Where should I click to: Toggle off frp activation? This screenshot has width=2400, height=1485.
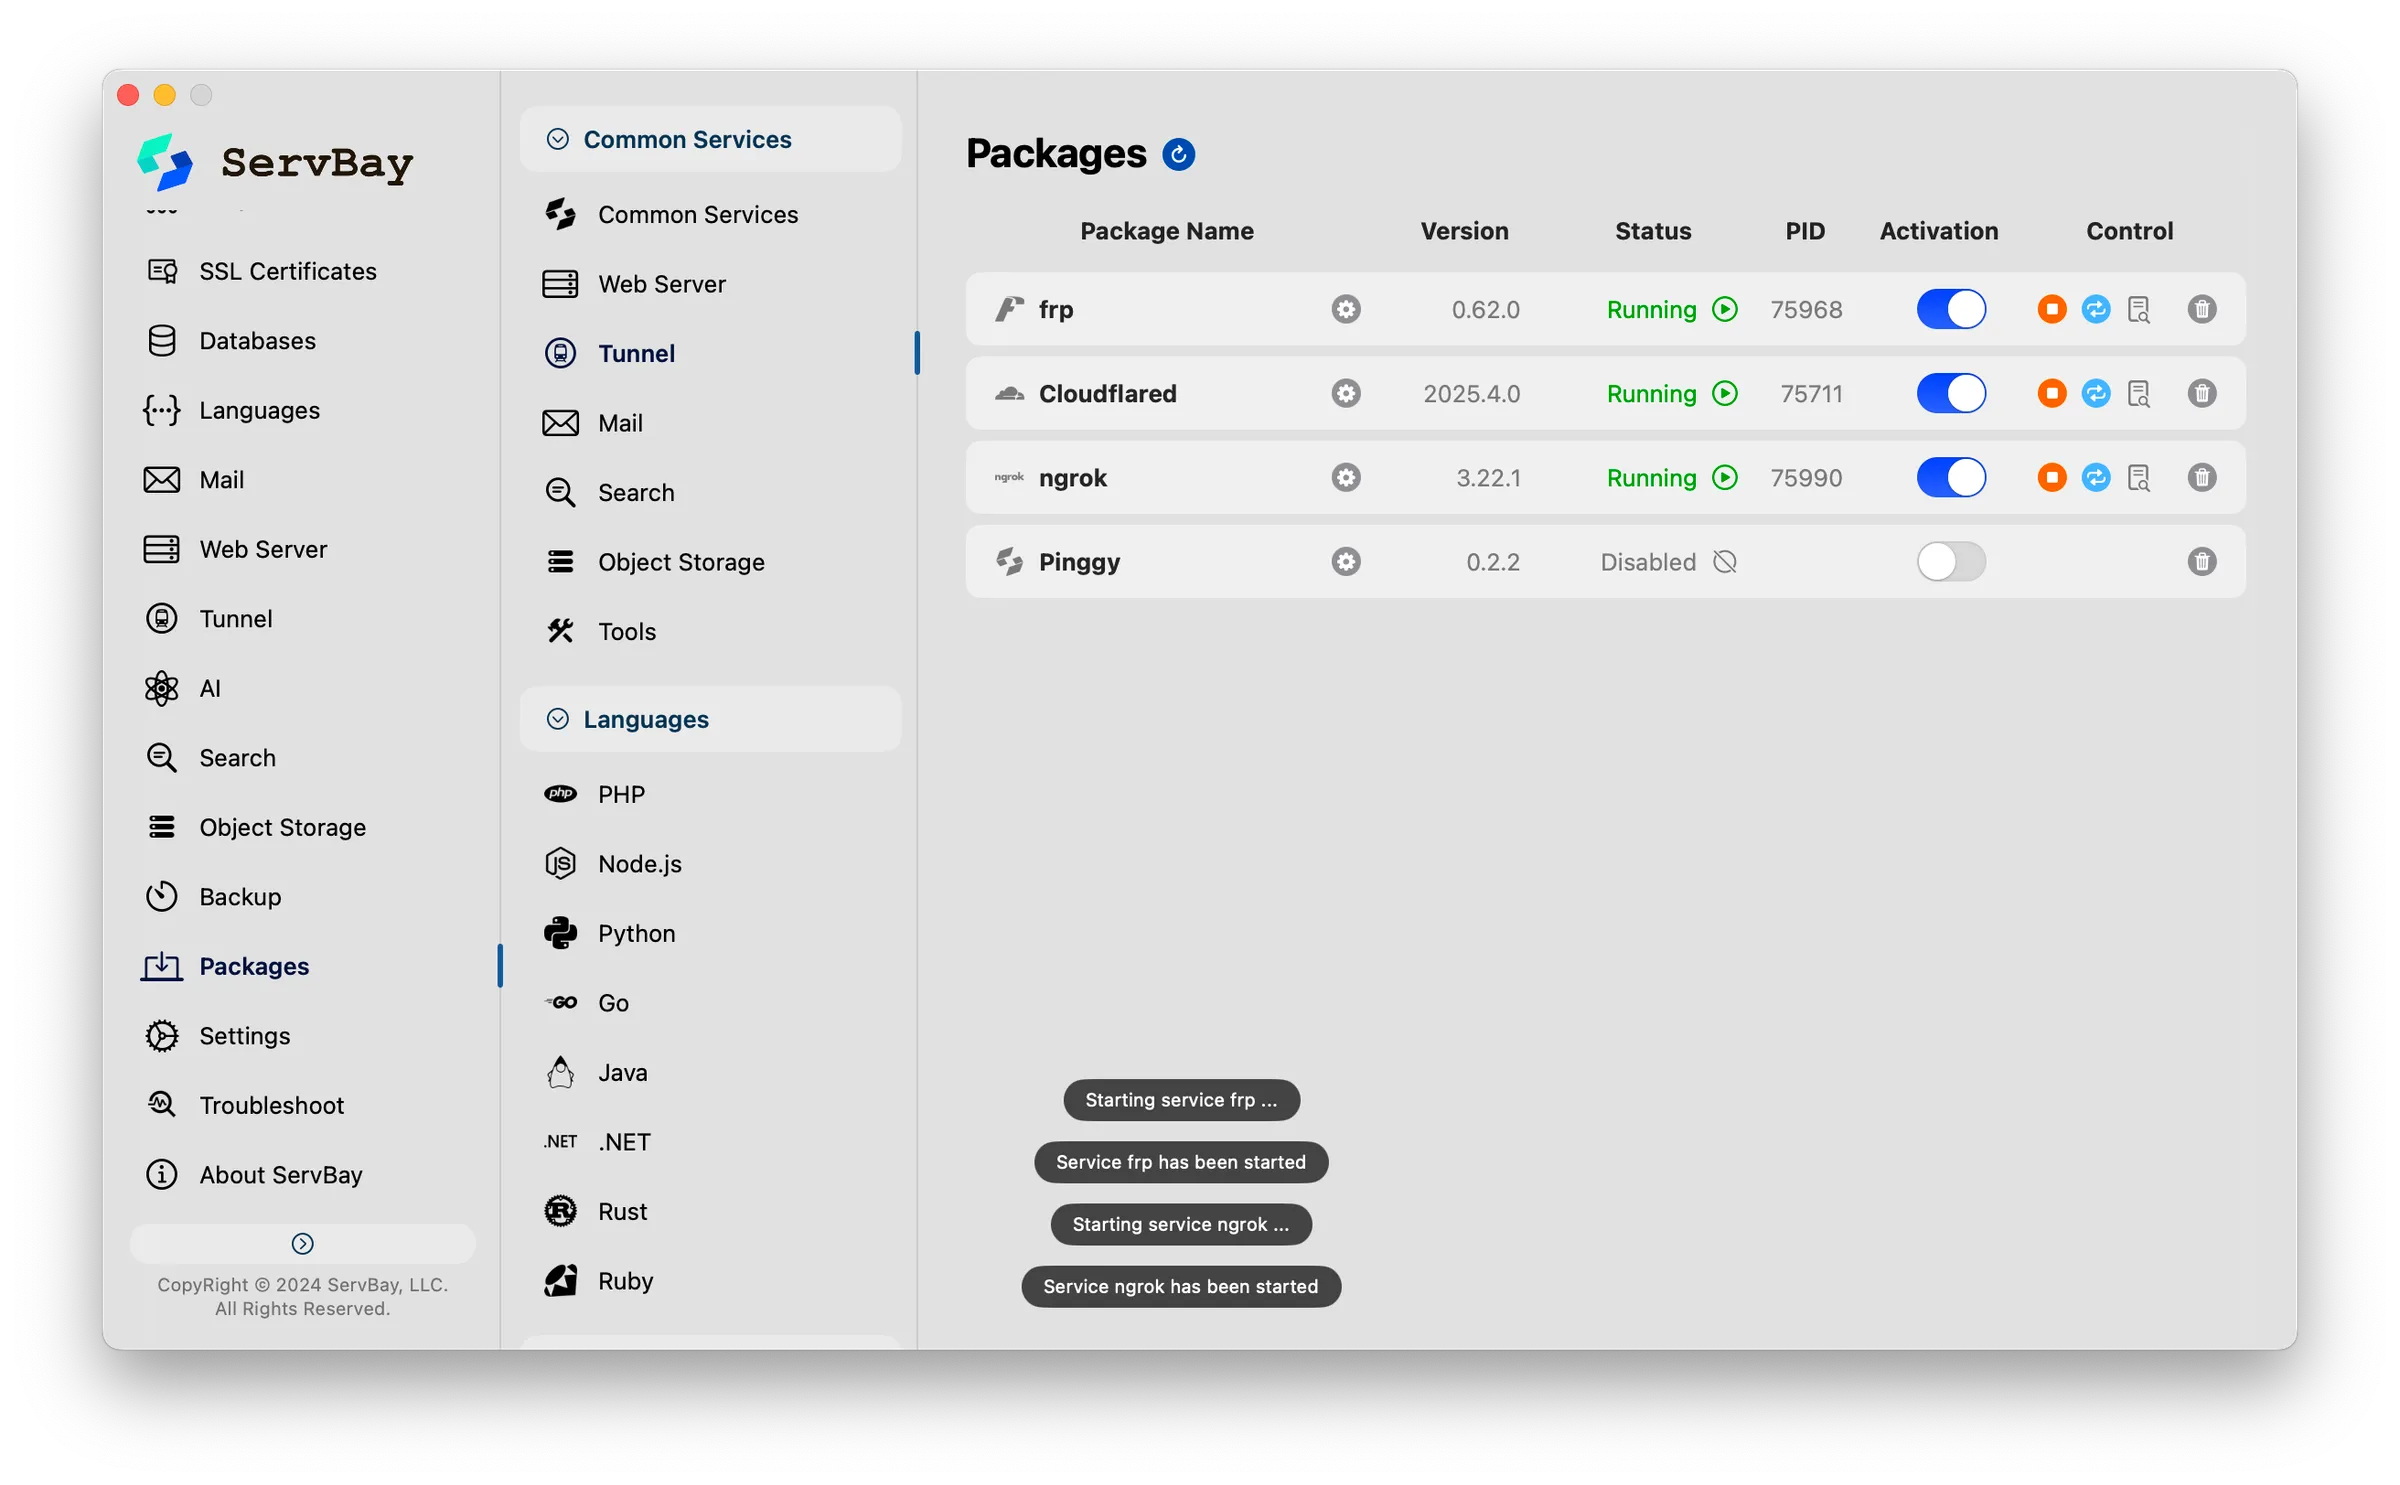(x=1951, y=309)
